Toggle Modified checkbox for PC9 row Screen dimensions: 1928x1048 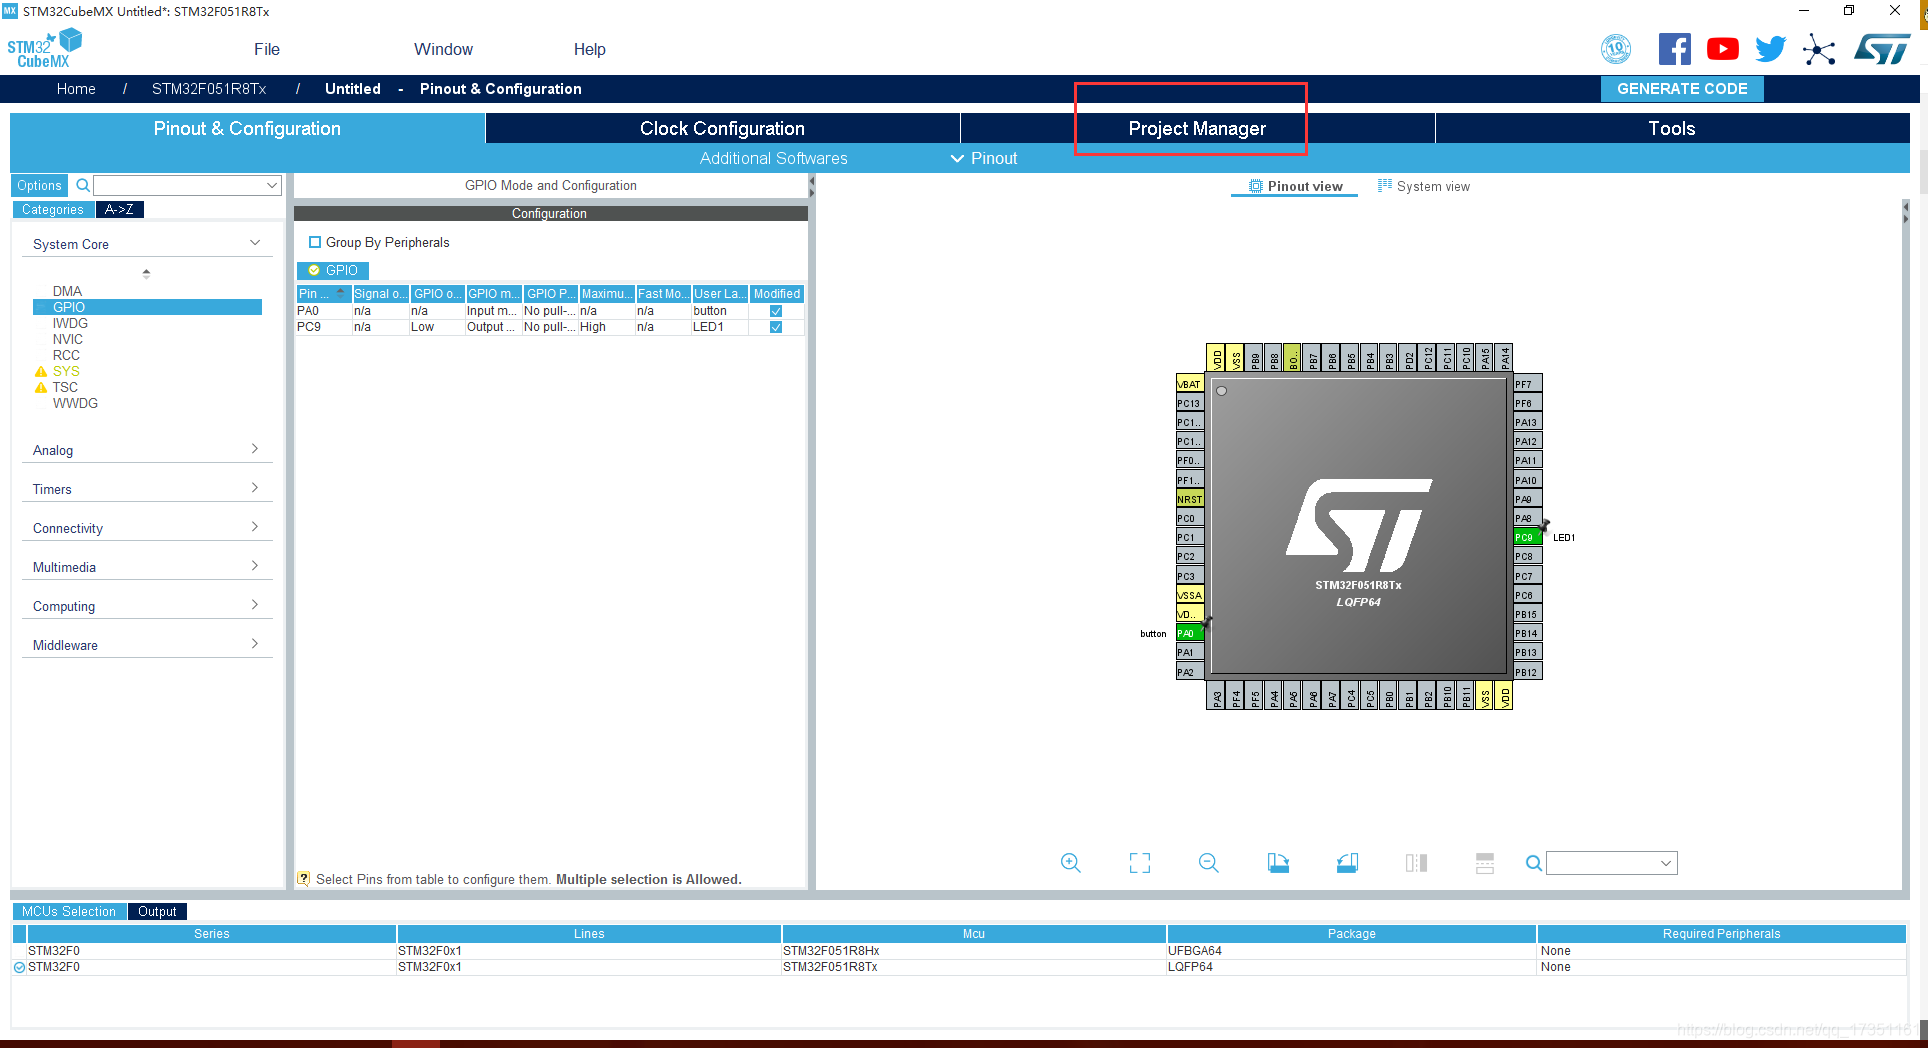pyautogui.click(x=776, y=327)
